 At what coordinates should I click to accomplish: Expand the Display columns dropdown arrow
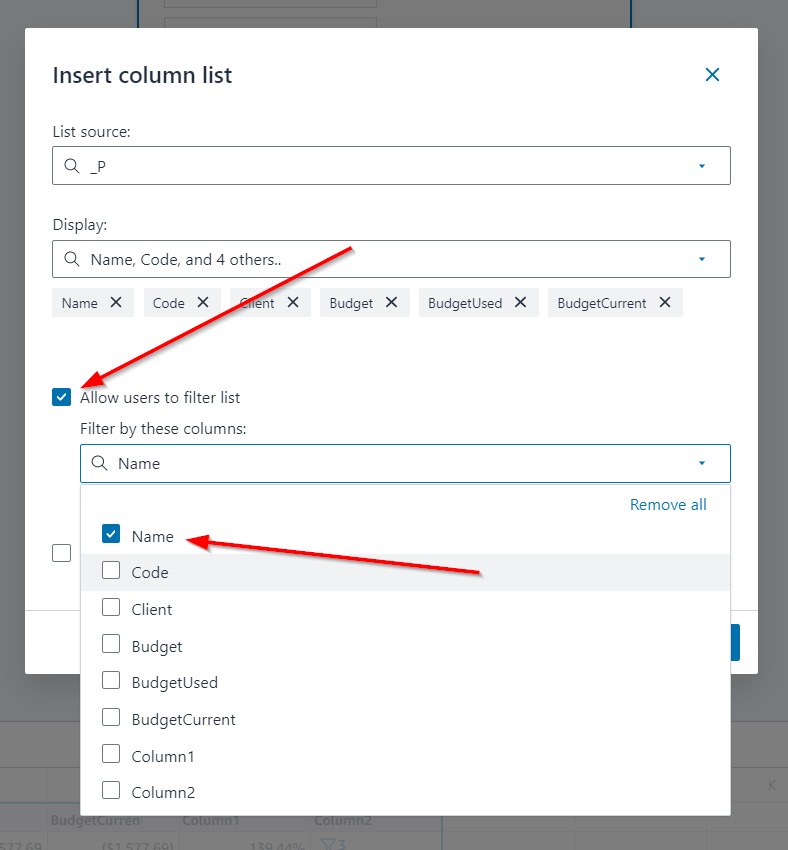click(702, 259)
